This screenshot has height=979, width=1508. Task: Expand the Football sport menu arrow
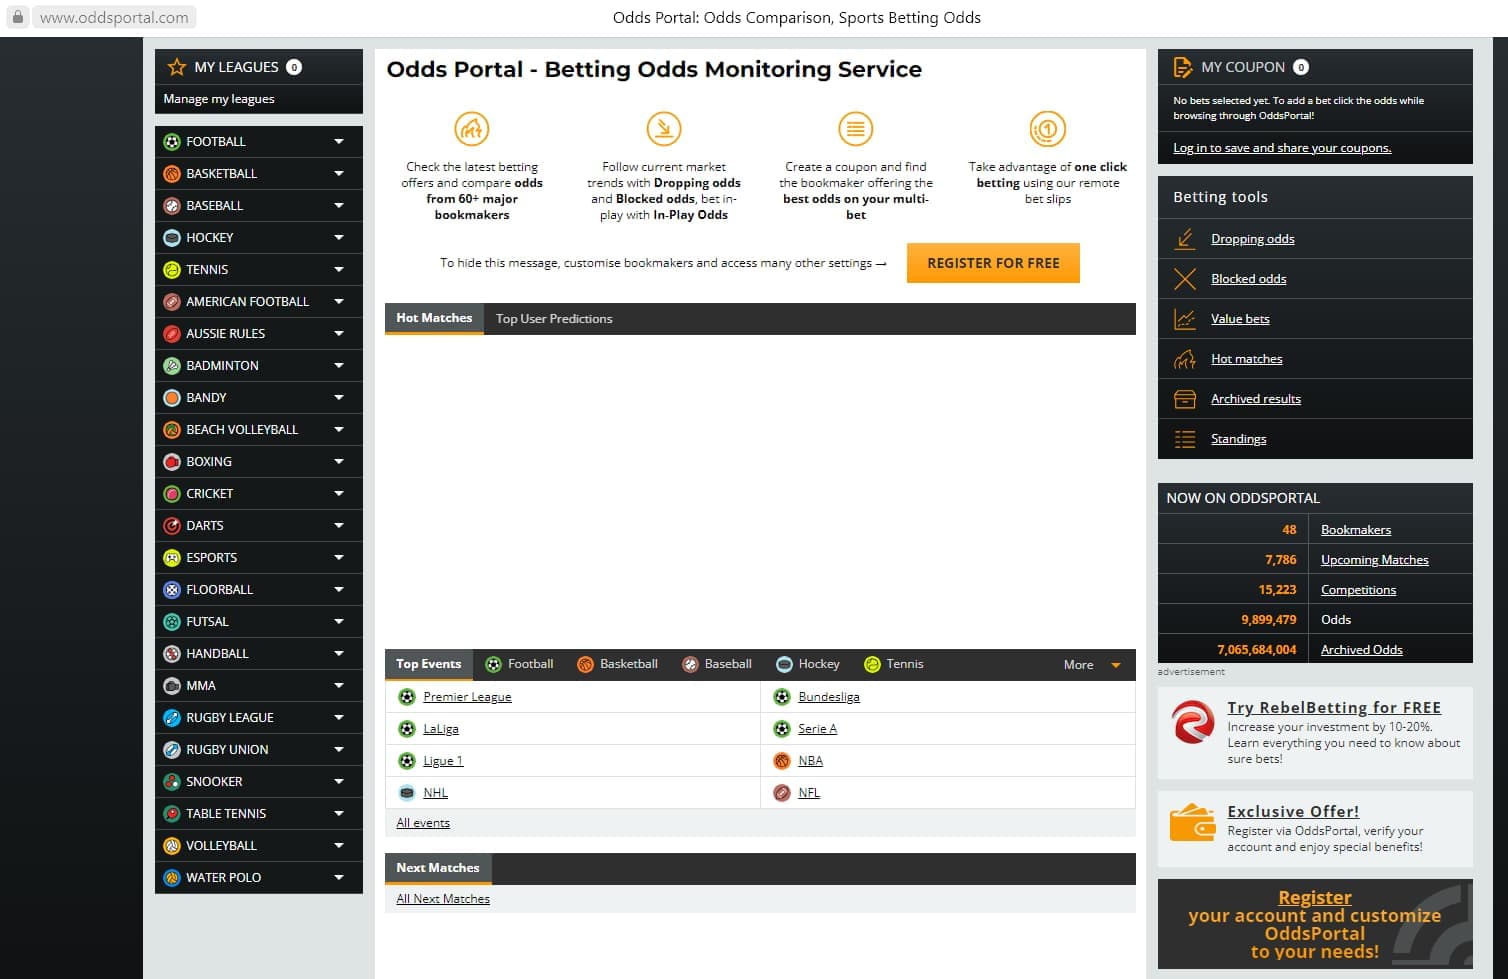[339, 142]
